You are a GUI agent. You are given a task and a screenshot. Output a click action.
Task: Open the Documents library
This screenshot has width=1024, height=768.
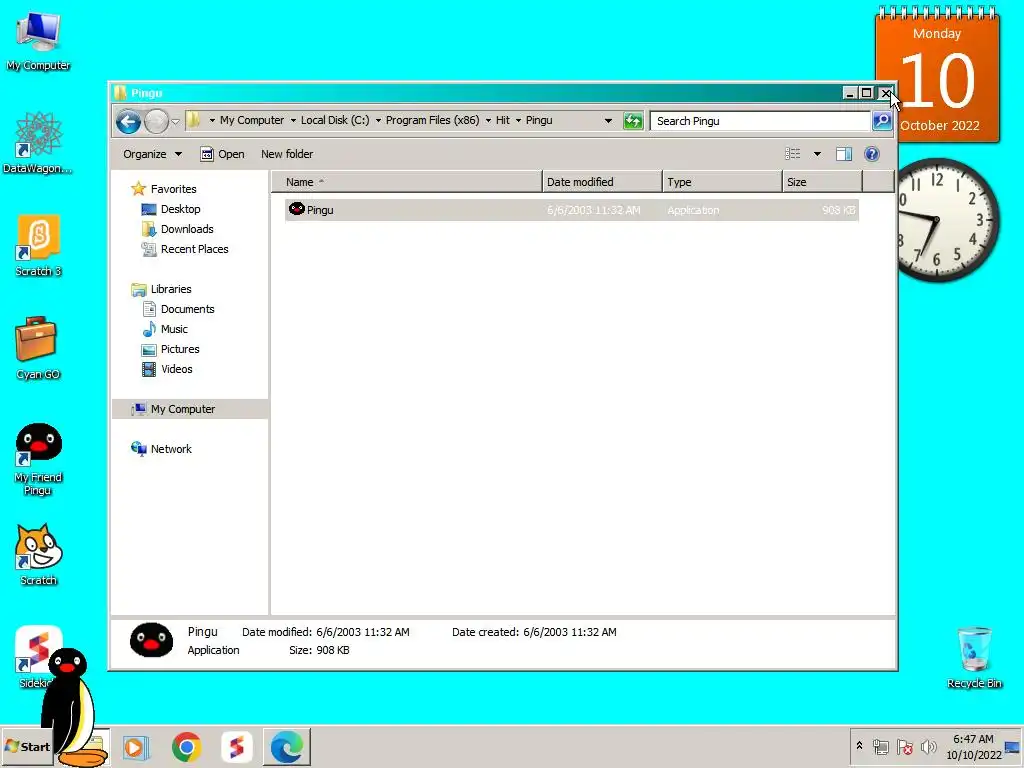(x=178, y=309)
